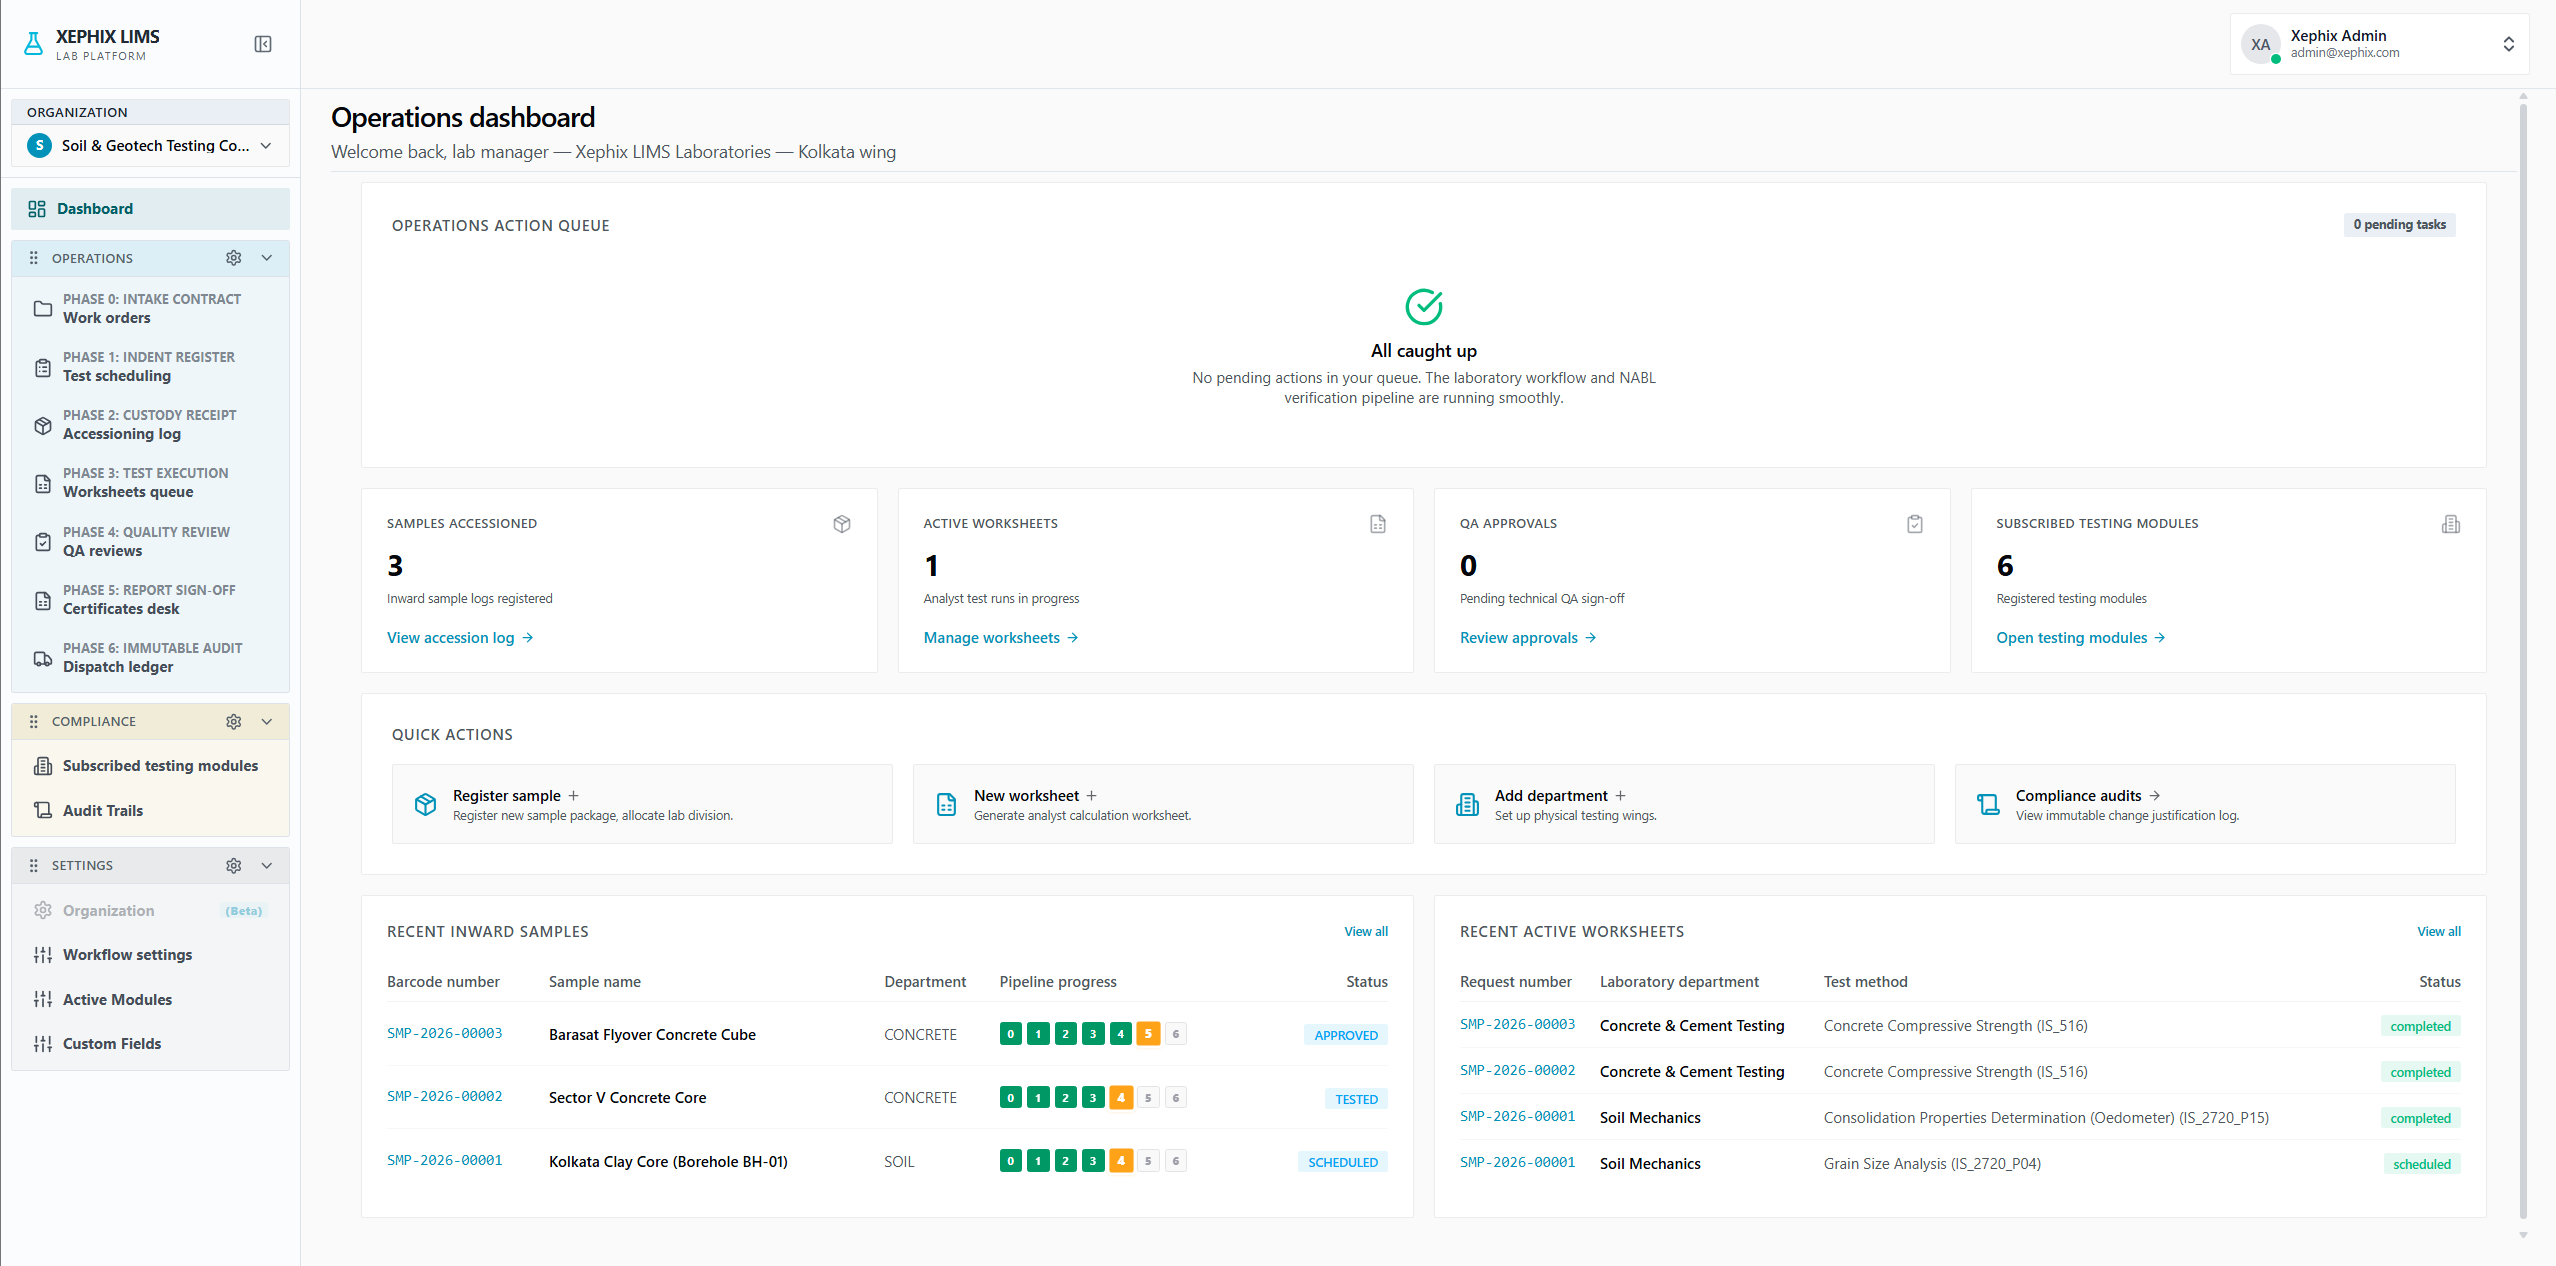Screen dimensions: 2556x1266
Task: Click the scroll icon beside Audit Trails
Action: [x=43, y=810]
